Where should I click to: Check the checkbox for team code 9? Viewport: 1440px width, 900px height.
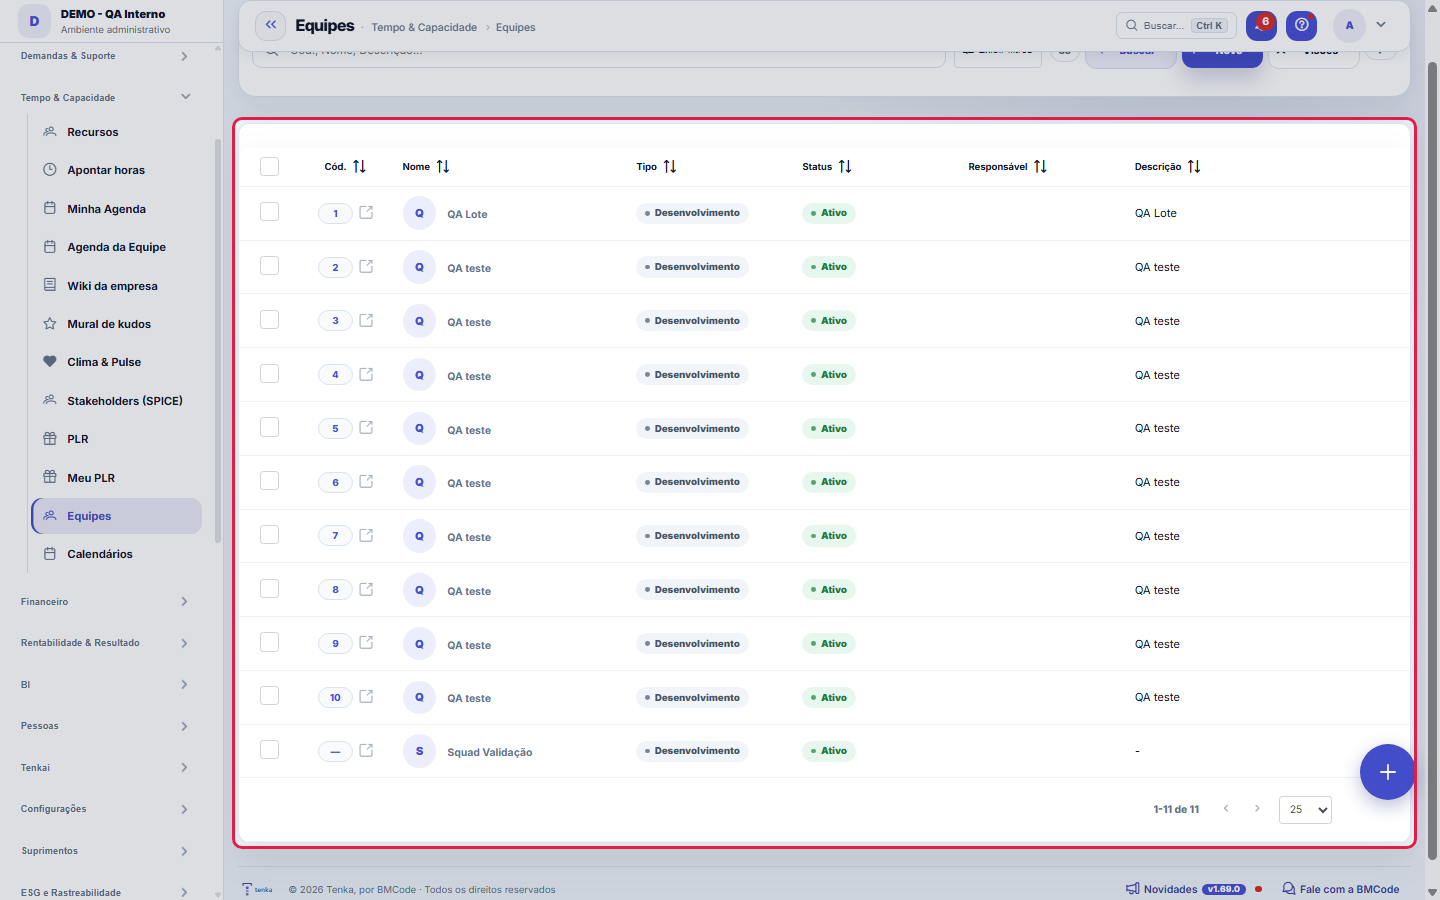coord(269,642)
